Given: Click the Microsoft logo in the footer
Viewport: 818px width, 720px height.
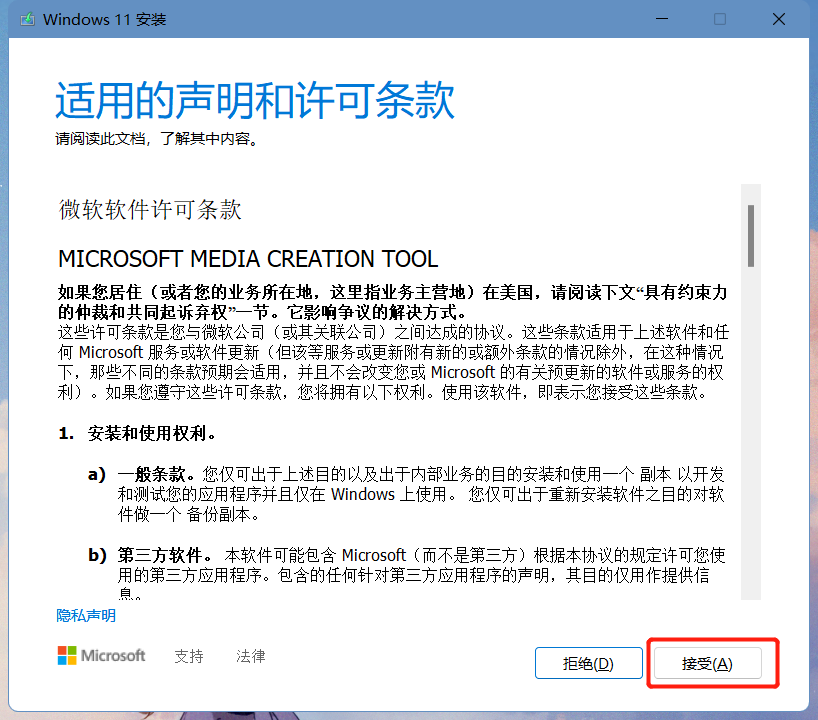Looking at the screenshot, I should click(x=101, y=655).
